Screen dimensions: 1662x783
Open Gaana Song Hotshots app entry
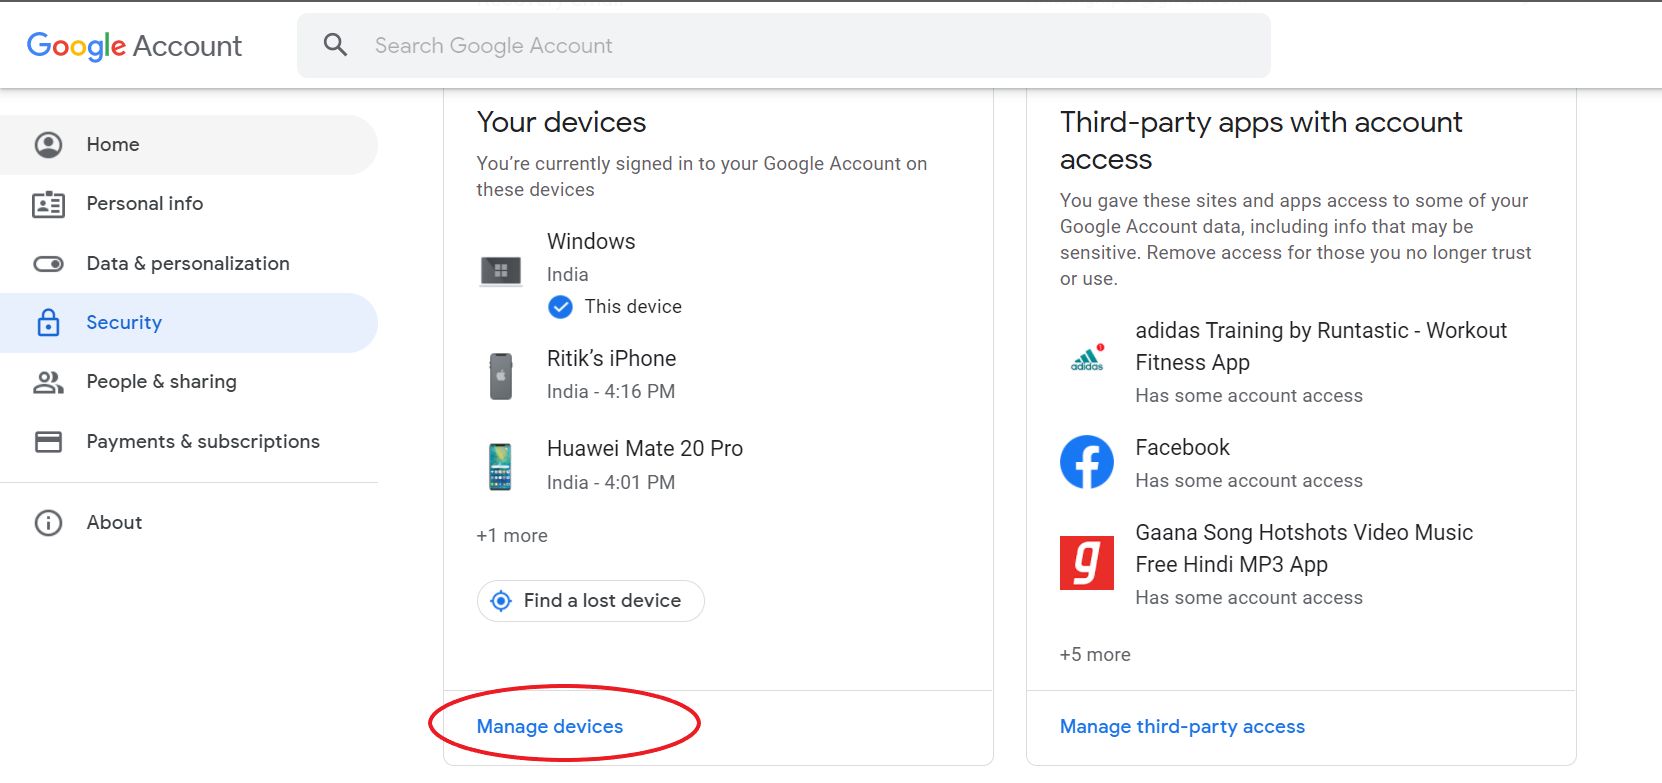[1301, 564]
